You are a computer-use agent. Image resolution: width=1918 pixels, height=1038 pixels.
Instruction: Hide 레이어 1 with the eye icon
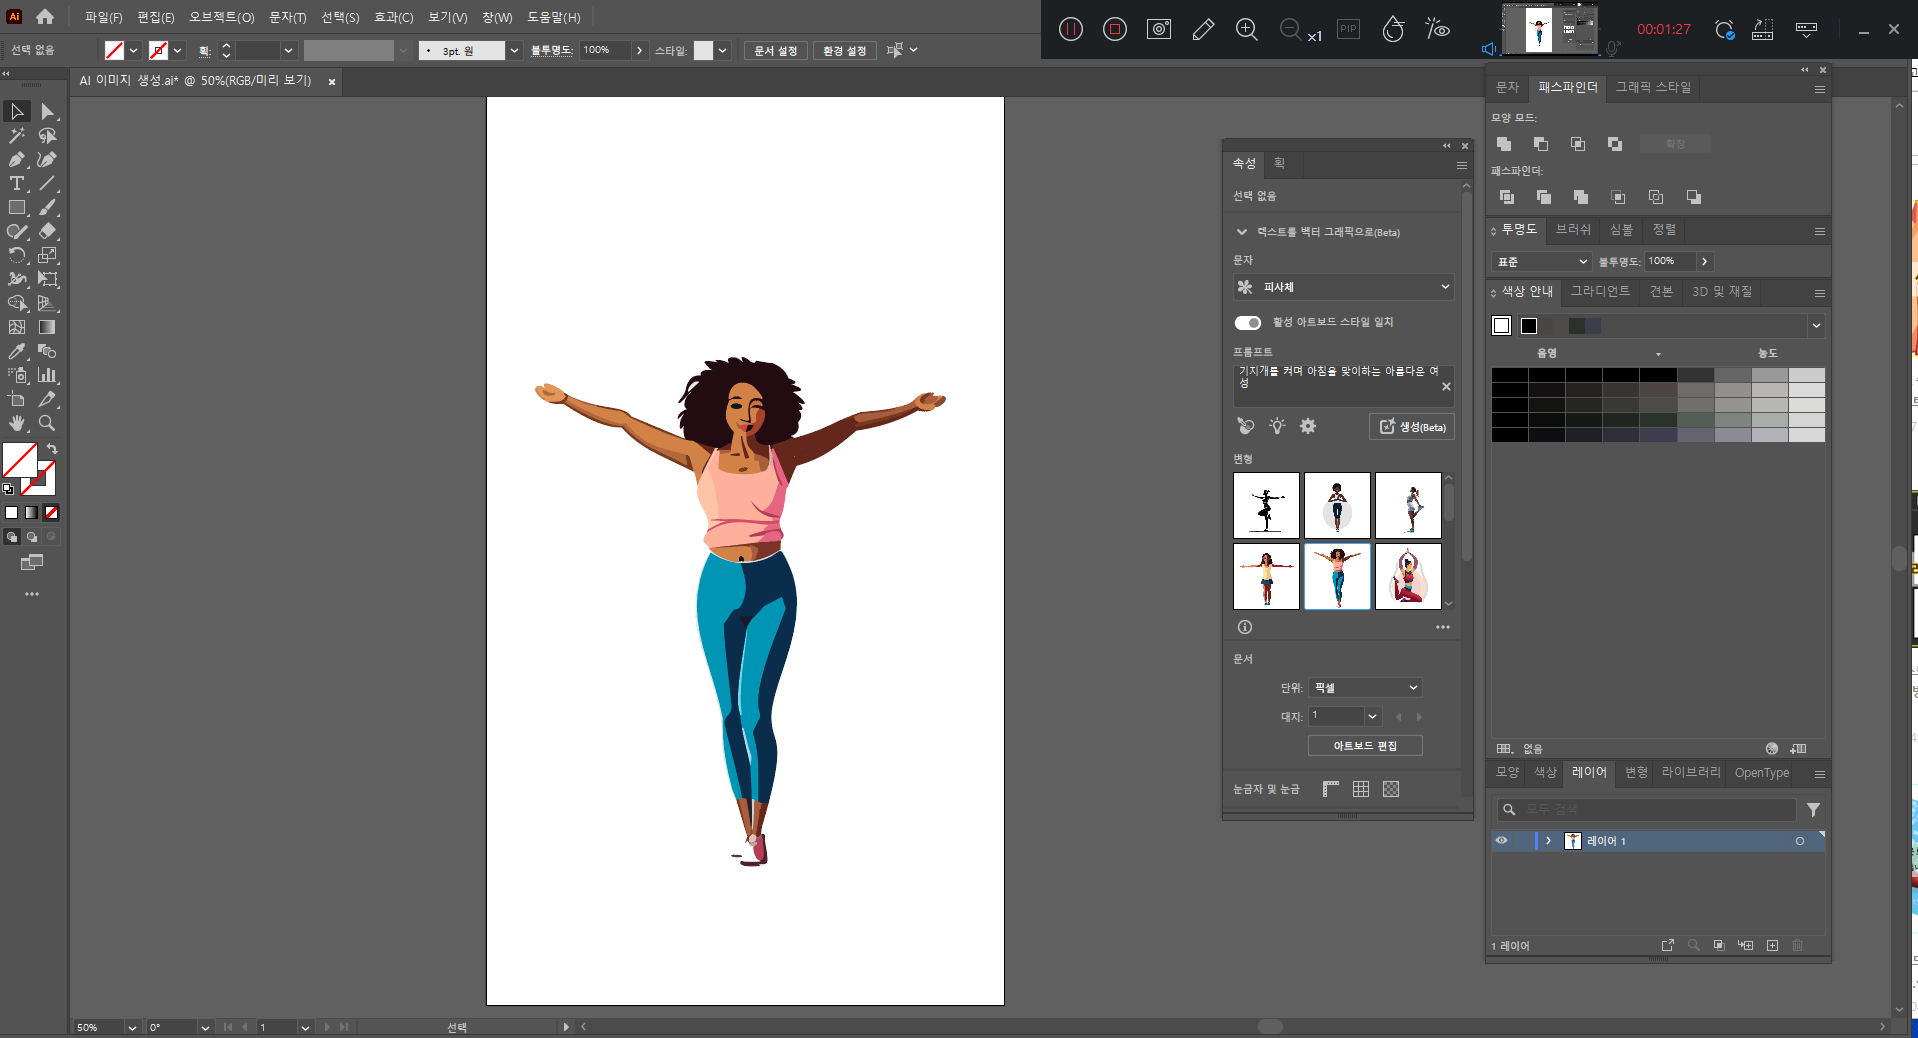coord(1501,841)
